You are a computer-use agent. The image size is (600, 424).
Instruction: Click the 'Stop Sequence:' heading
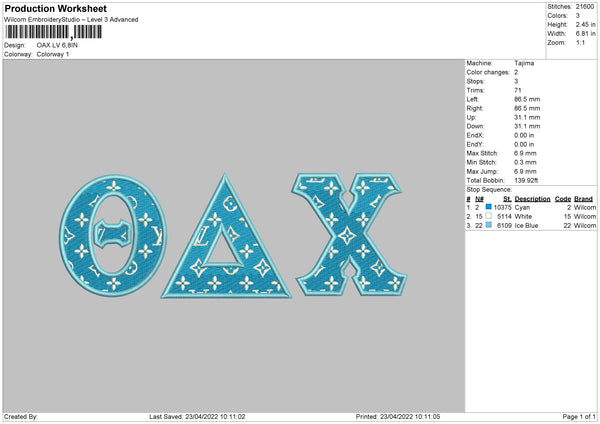point(489,189)
